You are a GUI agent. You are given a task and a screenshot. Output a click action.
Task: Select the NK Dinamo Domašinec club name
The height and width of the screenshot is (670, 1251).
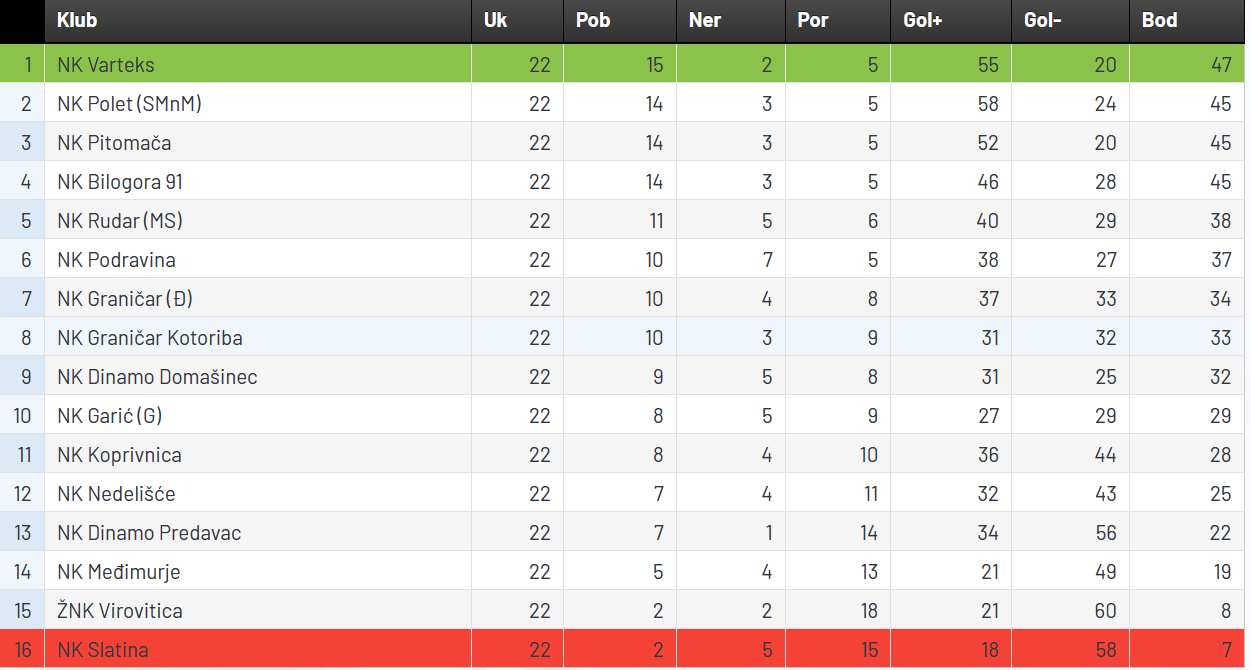pyautogui.click(x=157, y=377)
